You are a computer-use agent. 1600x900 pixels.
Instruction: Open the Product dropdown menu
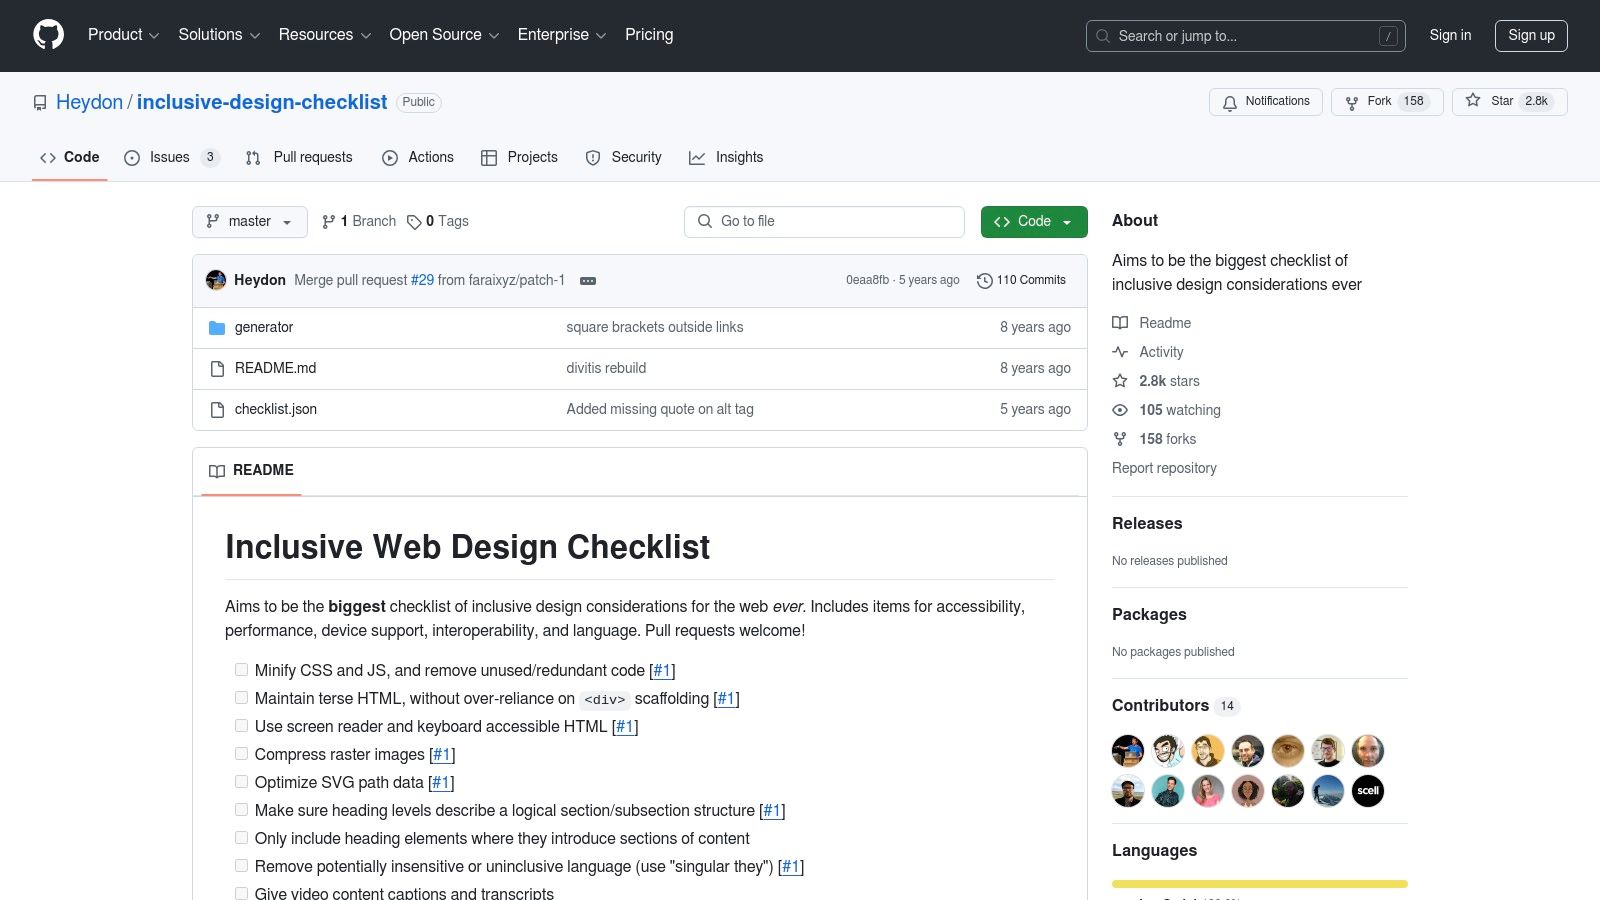123,35
